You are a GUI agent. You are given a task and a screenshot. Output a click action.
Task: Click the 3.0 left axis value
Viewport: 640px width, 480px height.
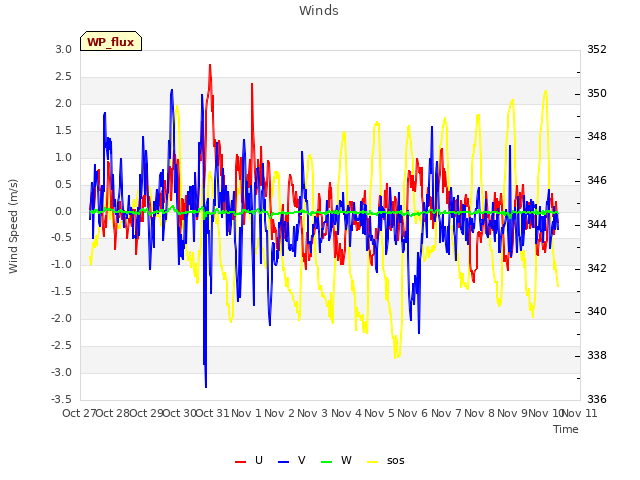click(x=63, y=50)
